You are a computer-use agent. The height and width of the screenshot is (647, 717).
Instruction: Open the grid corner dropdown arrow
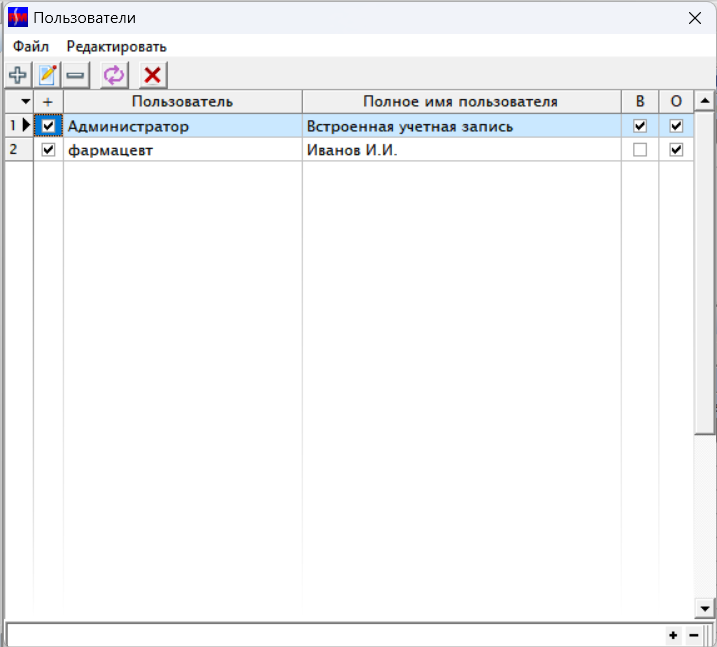26,102
